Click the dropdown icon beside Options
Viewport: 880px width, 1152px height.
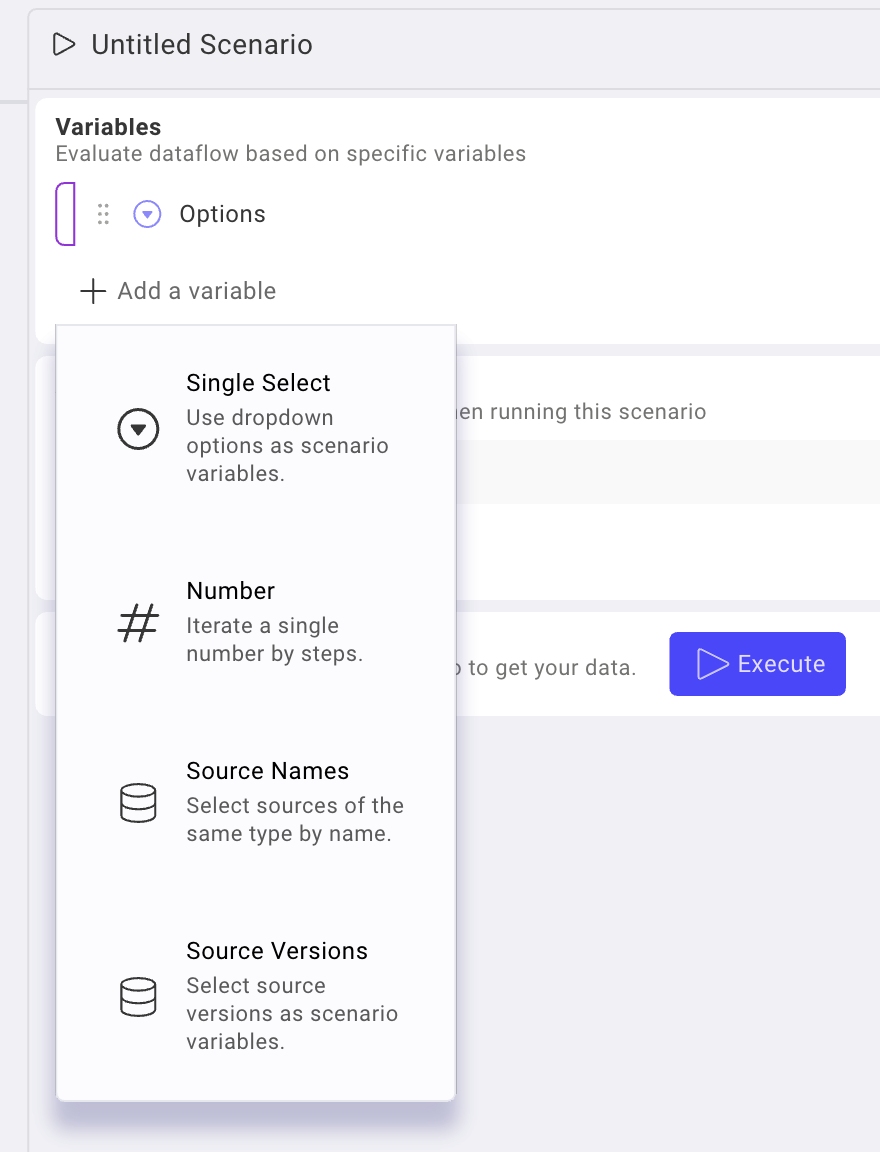147,214
